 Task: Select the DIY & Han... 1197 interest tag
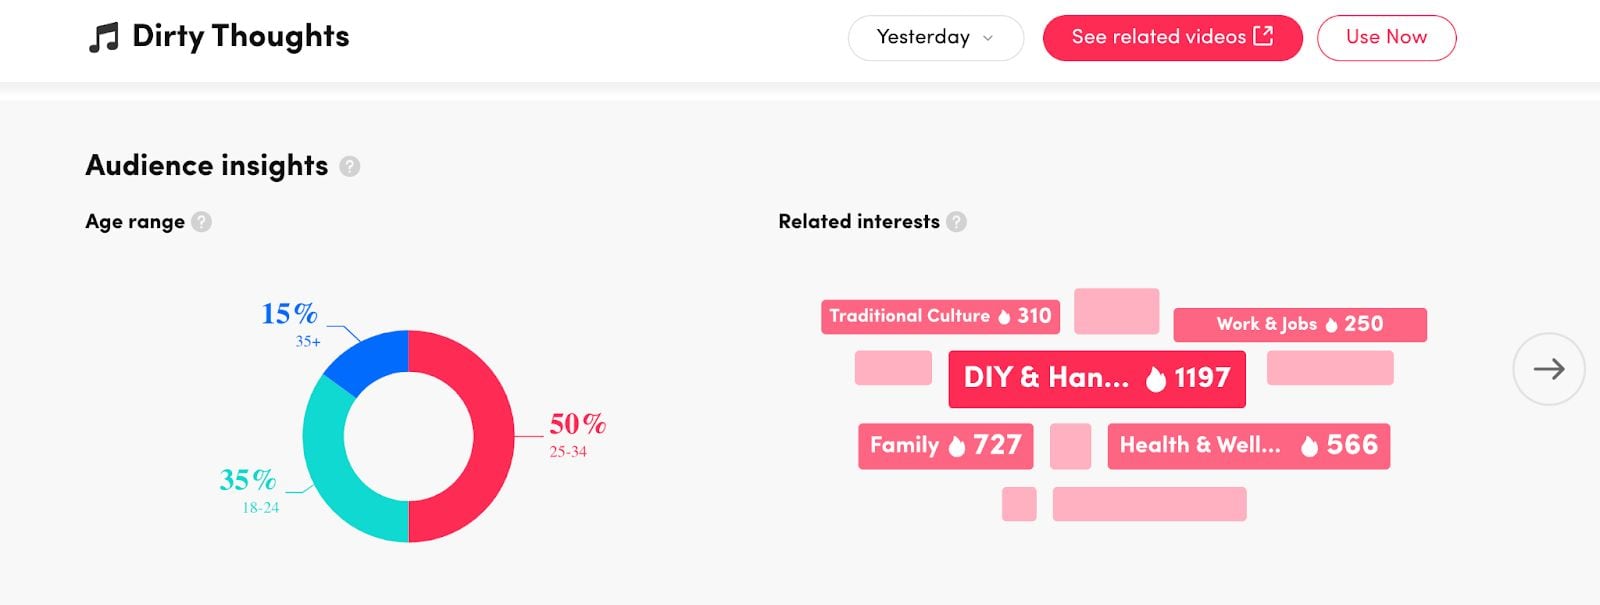[x=1097, y=378]
